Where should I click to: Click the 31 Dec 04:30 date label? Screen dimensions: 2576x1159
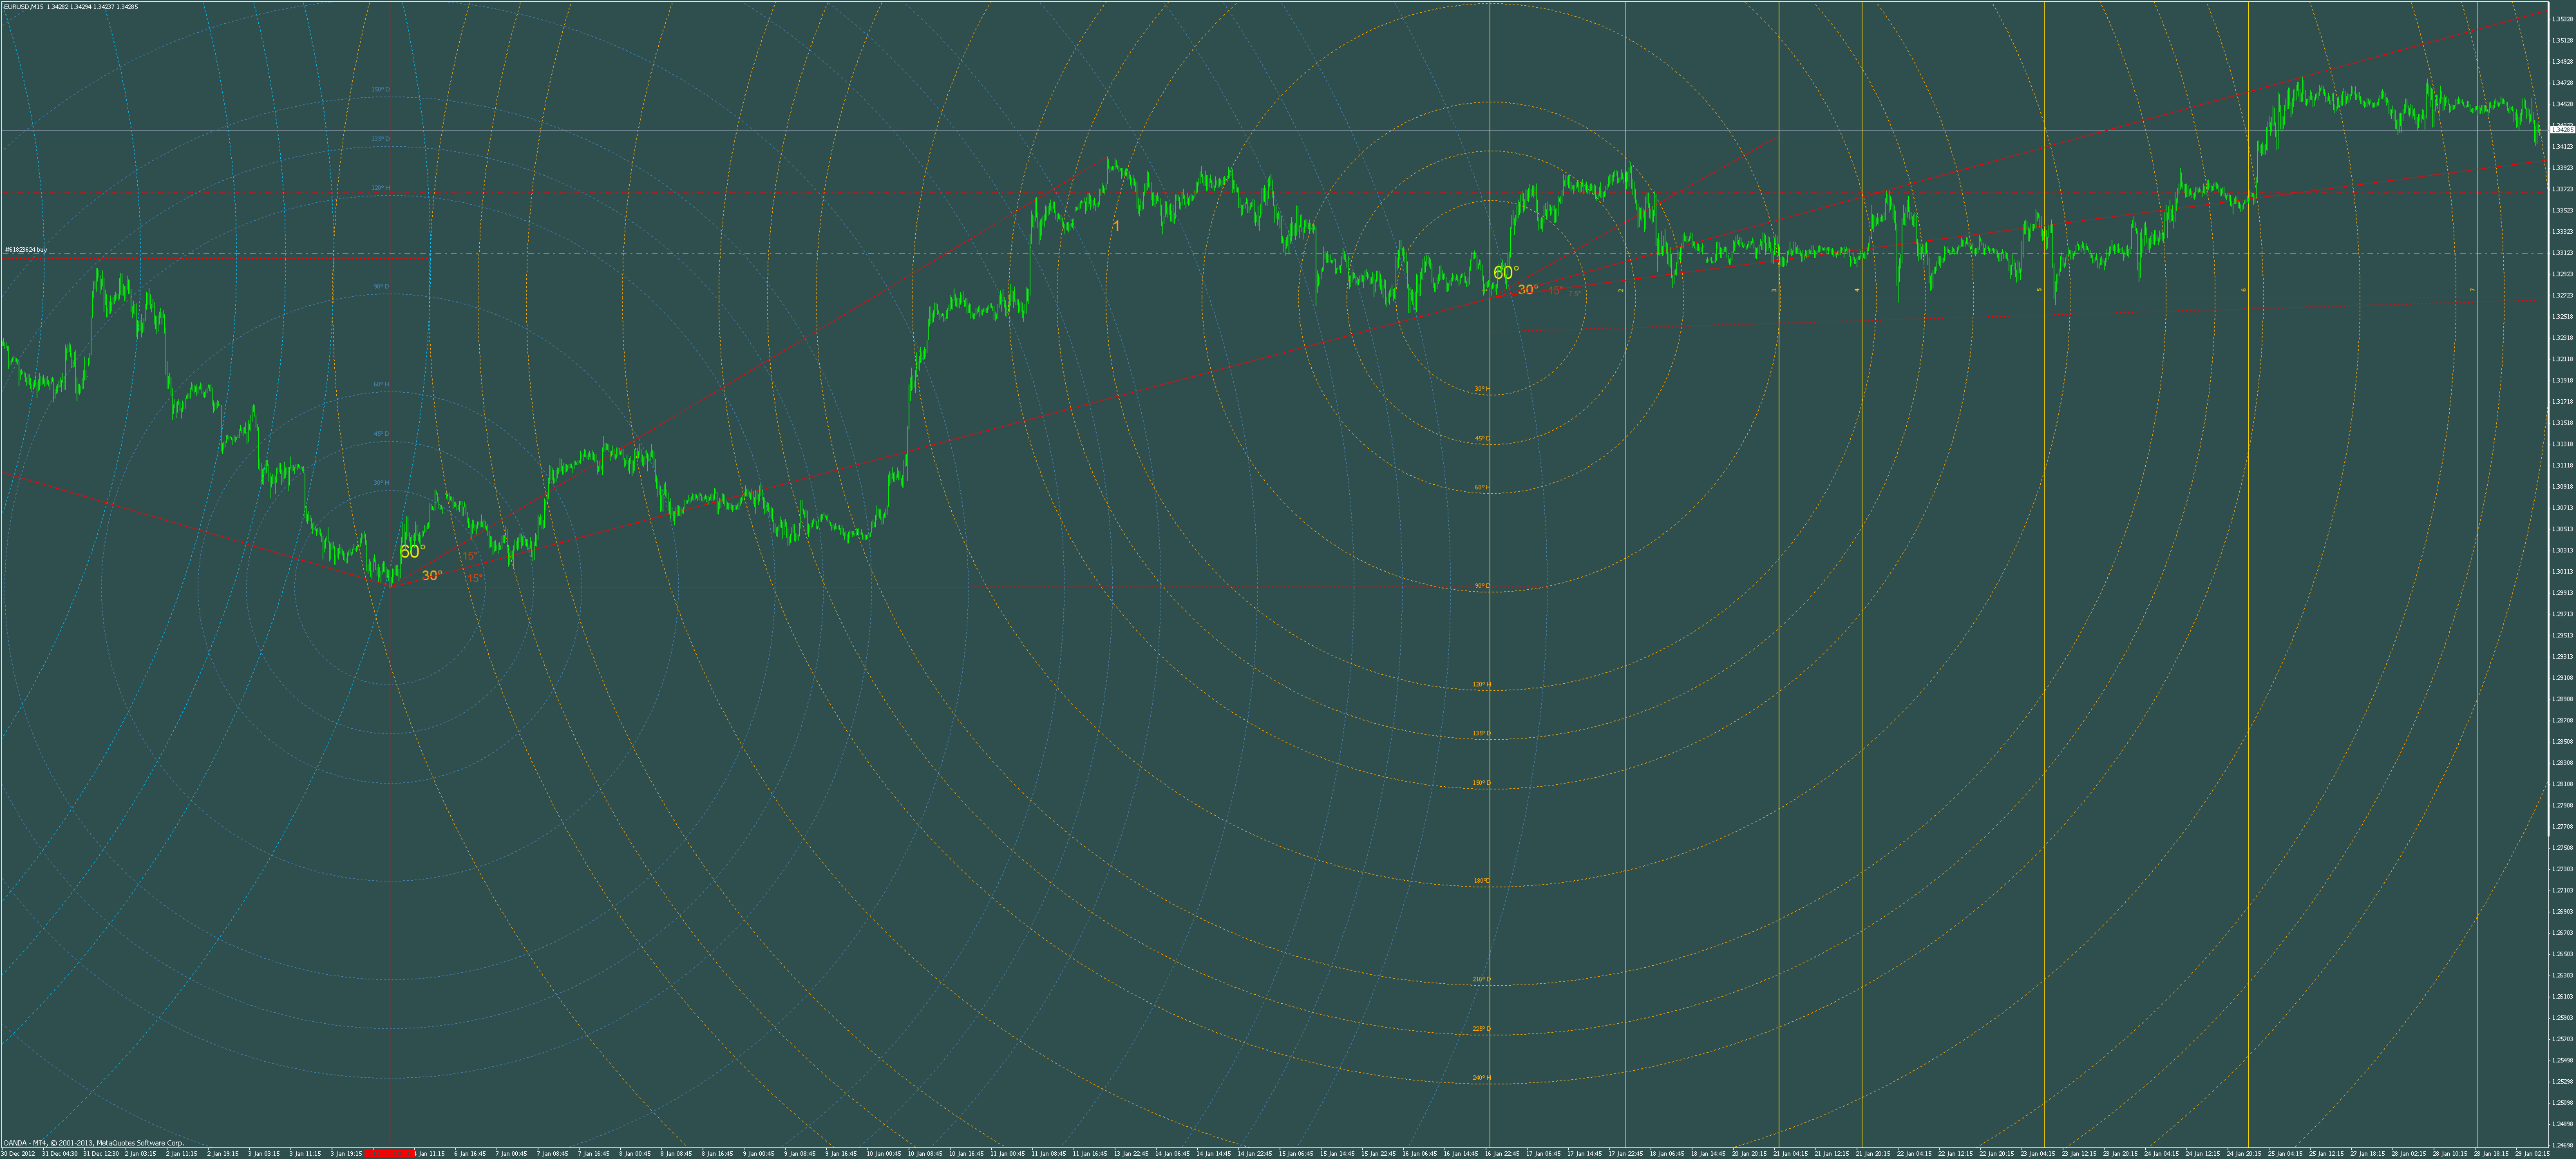tap(60, 1153)
